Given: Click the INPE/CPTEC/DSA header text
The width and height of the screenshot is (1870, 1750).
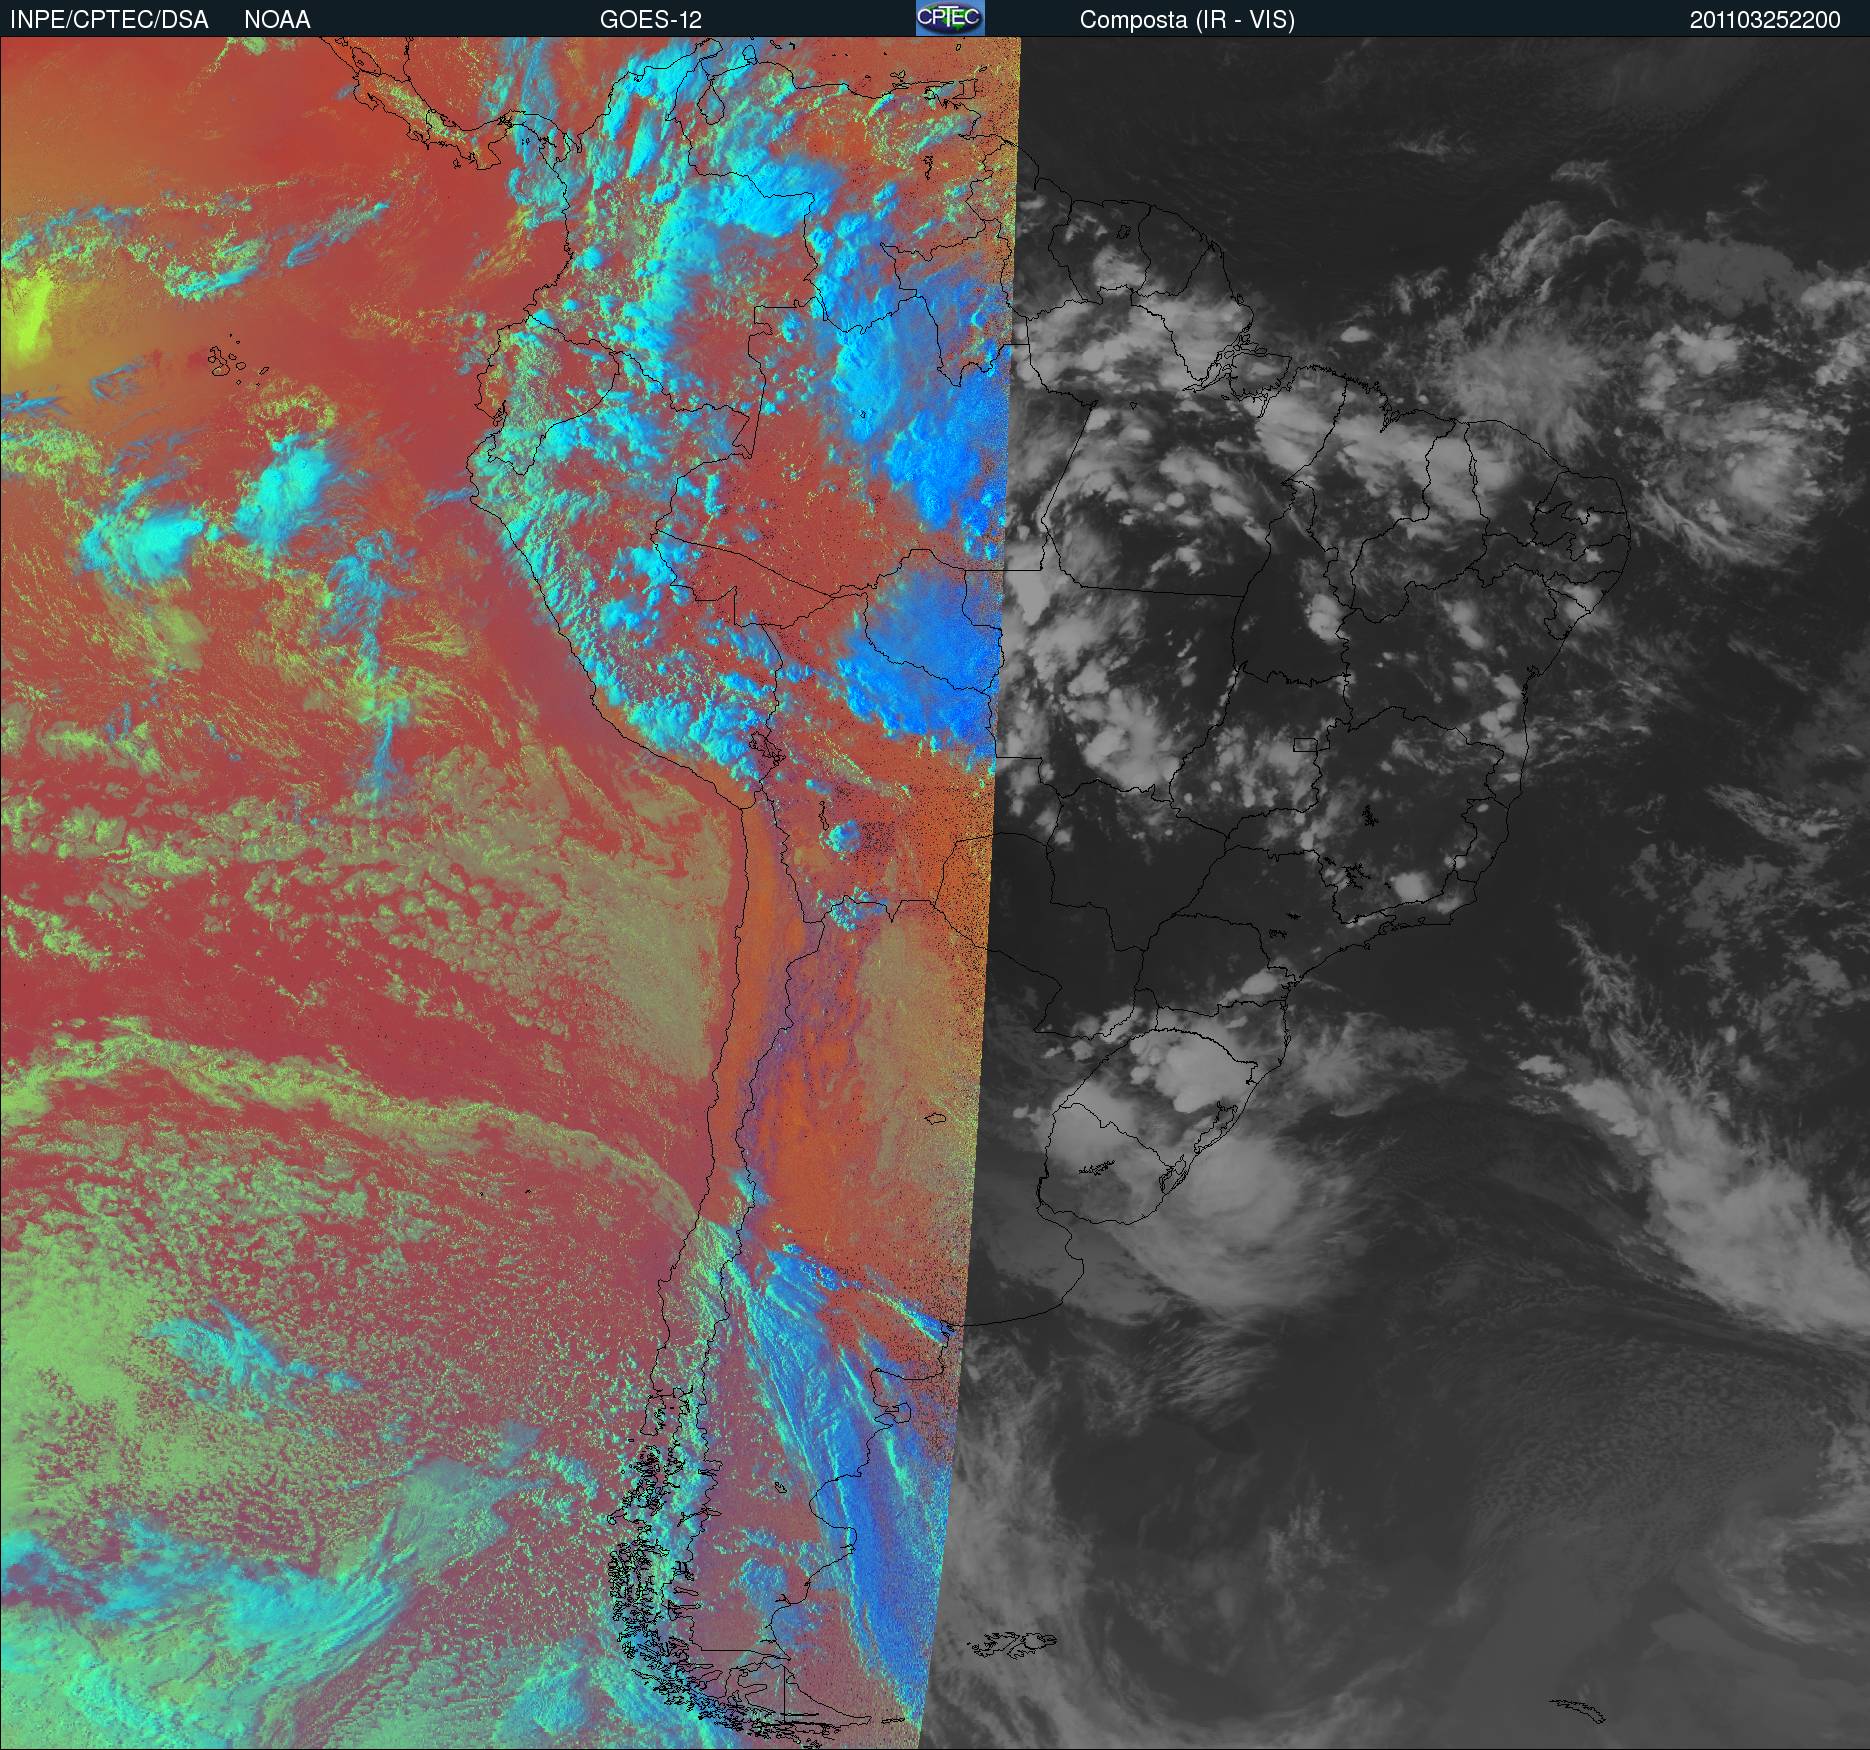Looking at the screenshot, I should coord(109,20).
